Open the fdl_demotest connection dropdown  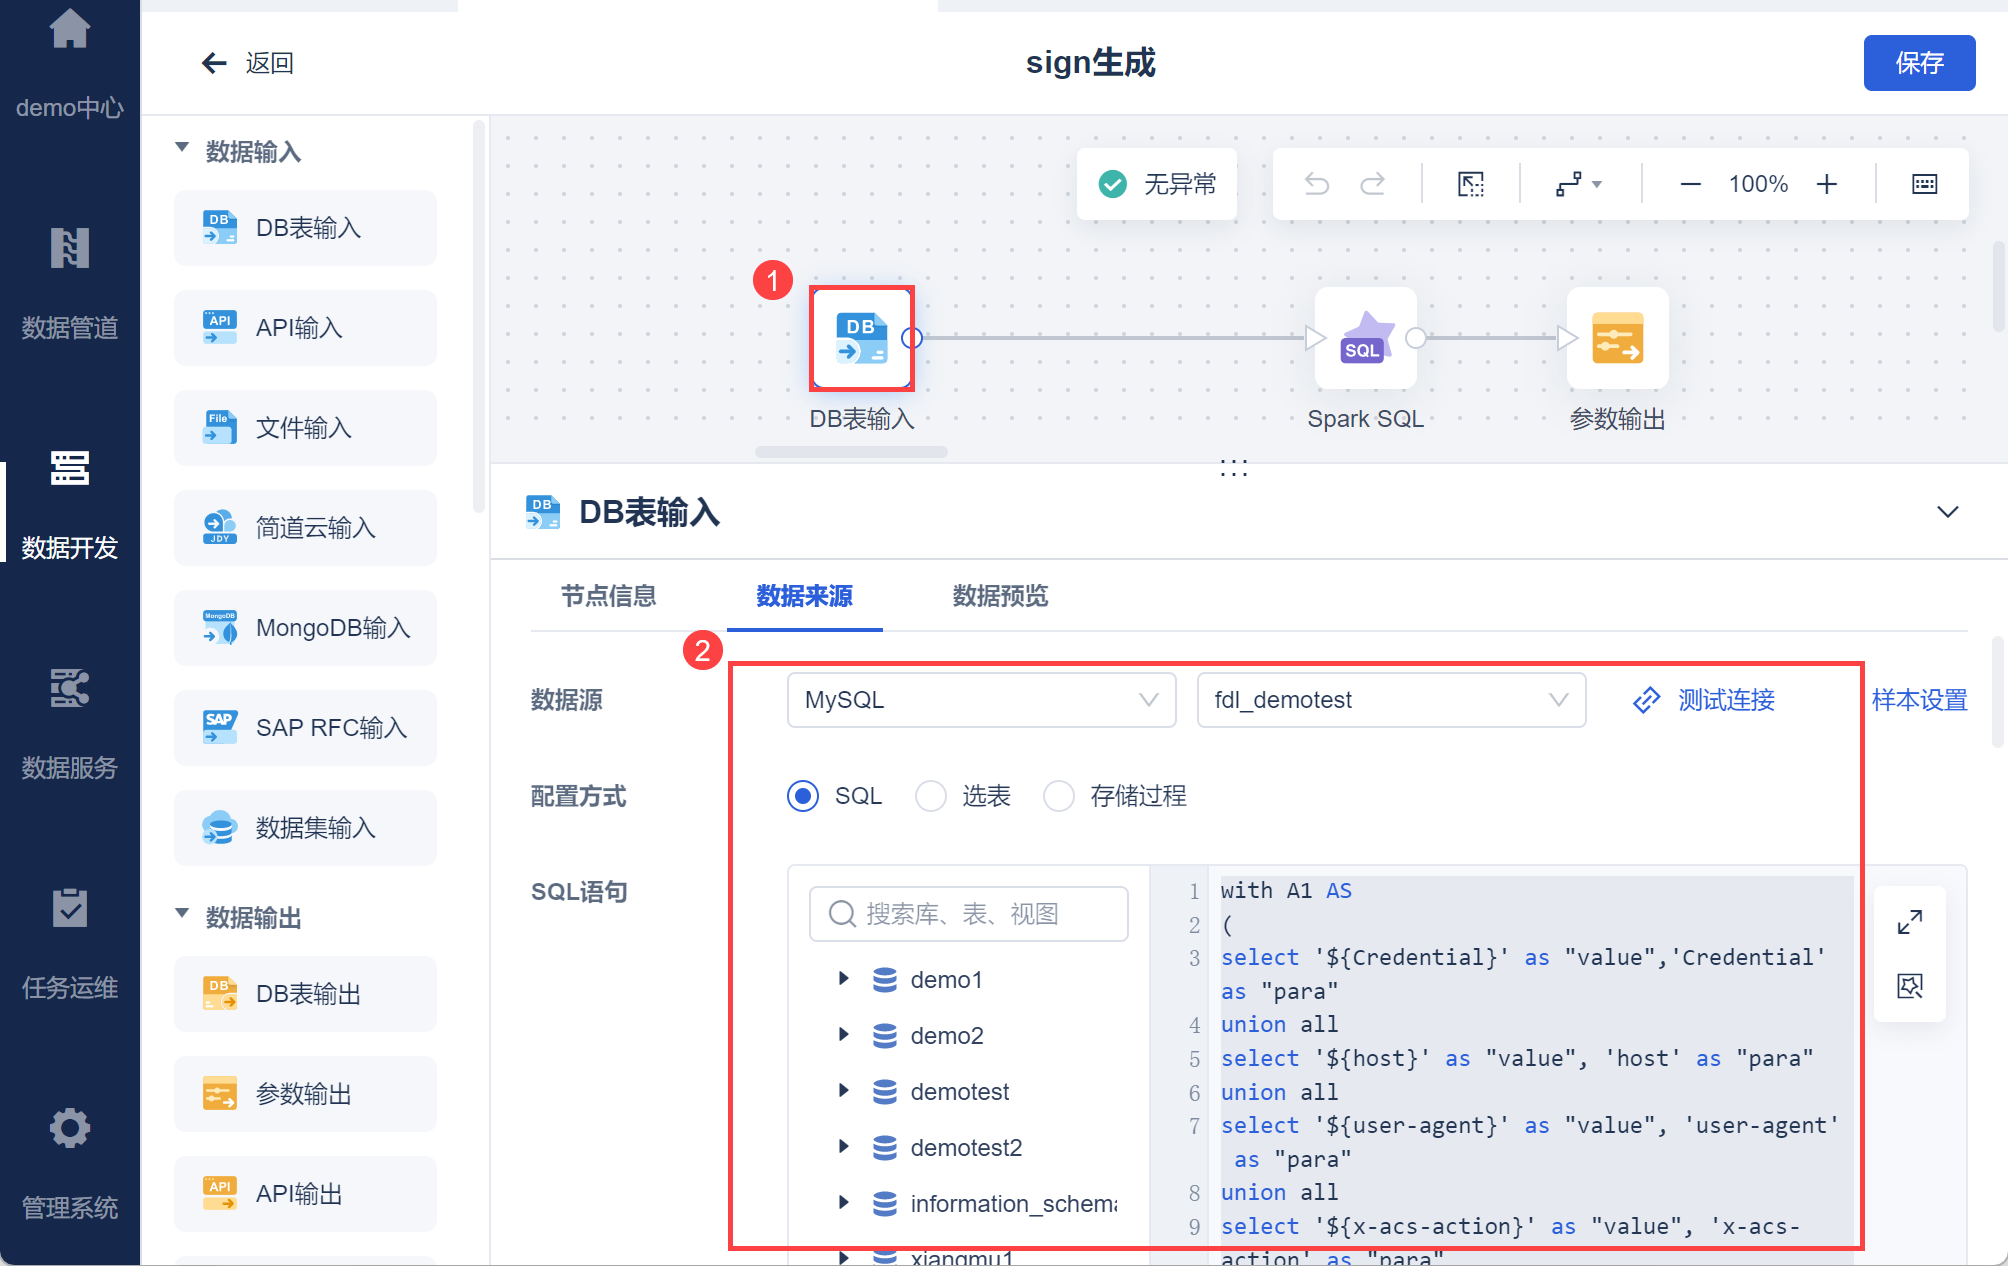pos(1390,700)
